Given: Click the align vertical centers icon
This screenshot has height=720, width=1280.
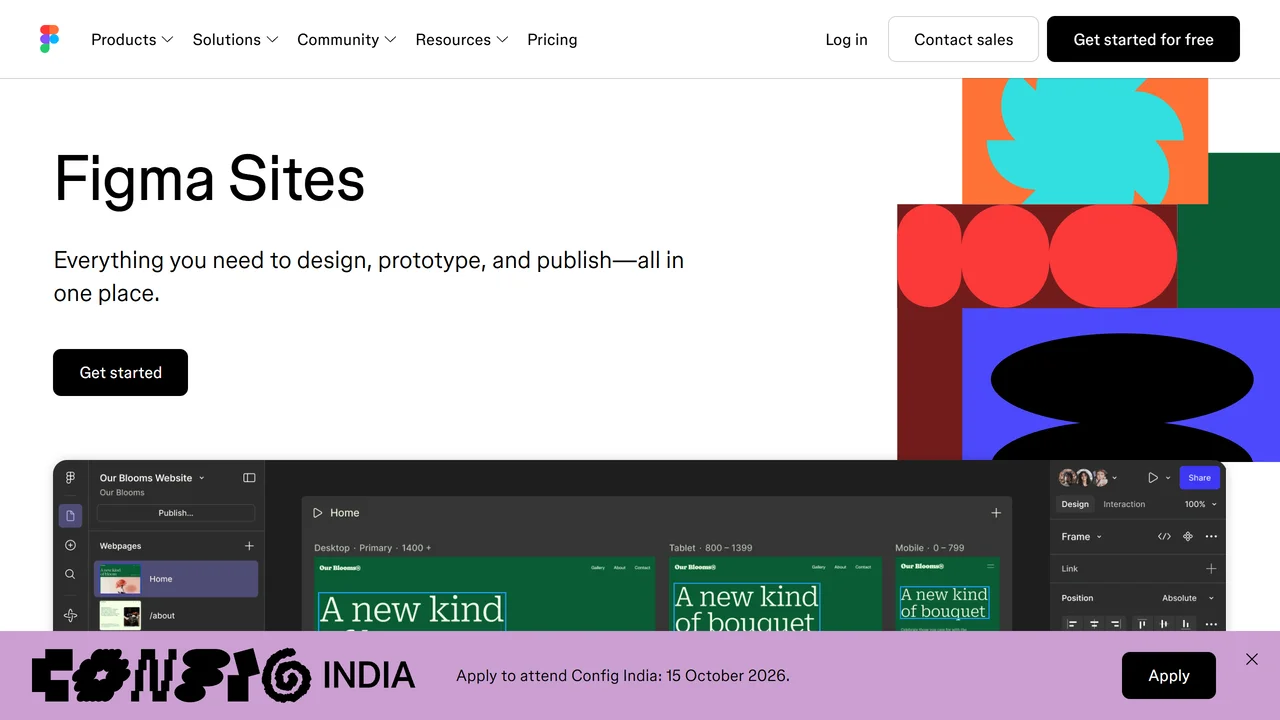Looking at the screenshot, I should click(x=1164, y=624).
